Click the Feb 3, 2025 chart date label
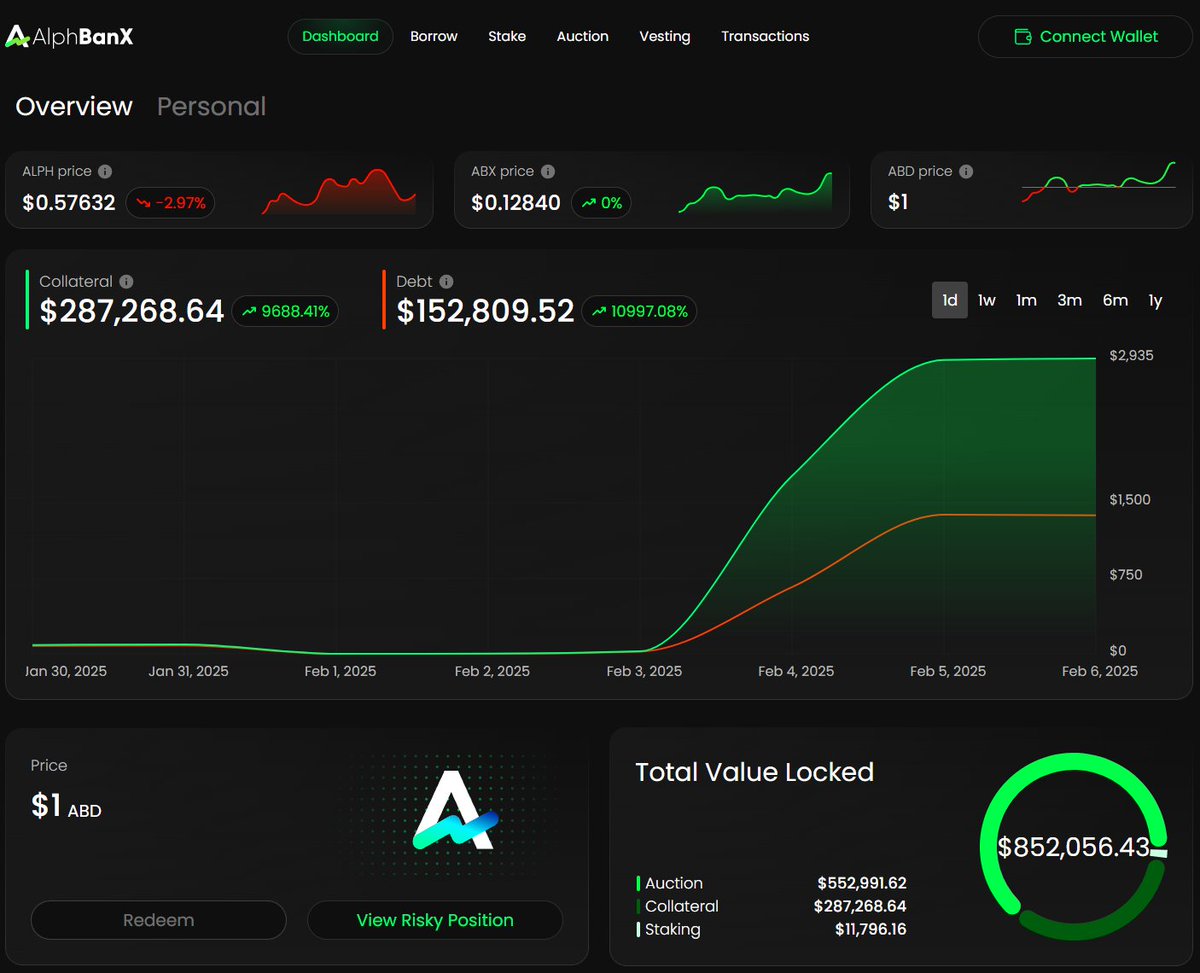 point(644,671)
